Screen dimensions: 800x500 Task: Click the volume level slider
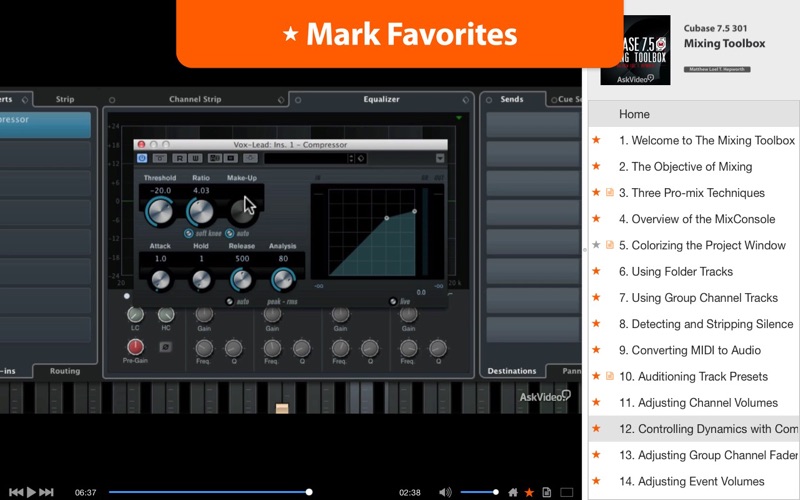click(480, 492)
